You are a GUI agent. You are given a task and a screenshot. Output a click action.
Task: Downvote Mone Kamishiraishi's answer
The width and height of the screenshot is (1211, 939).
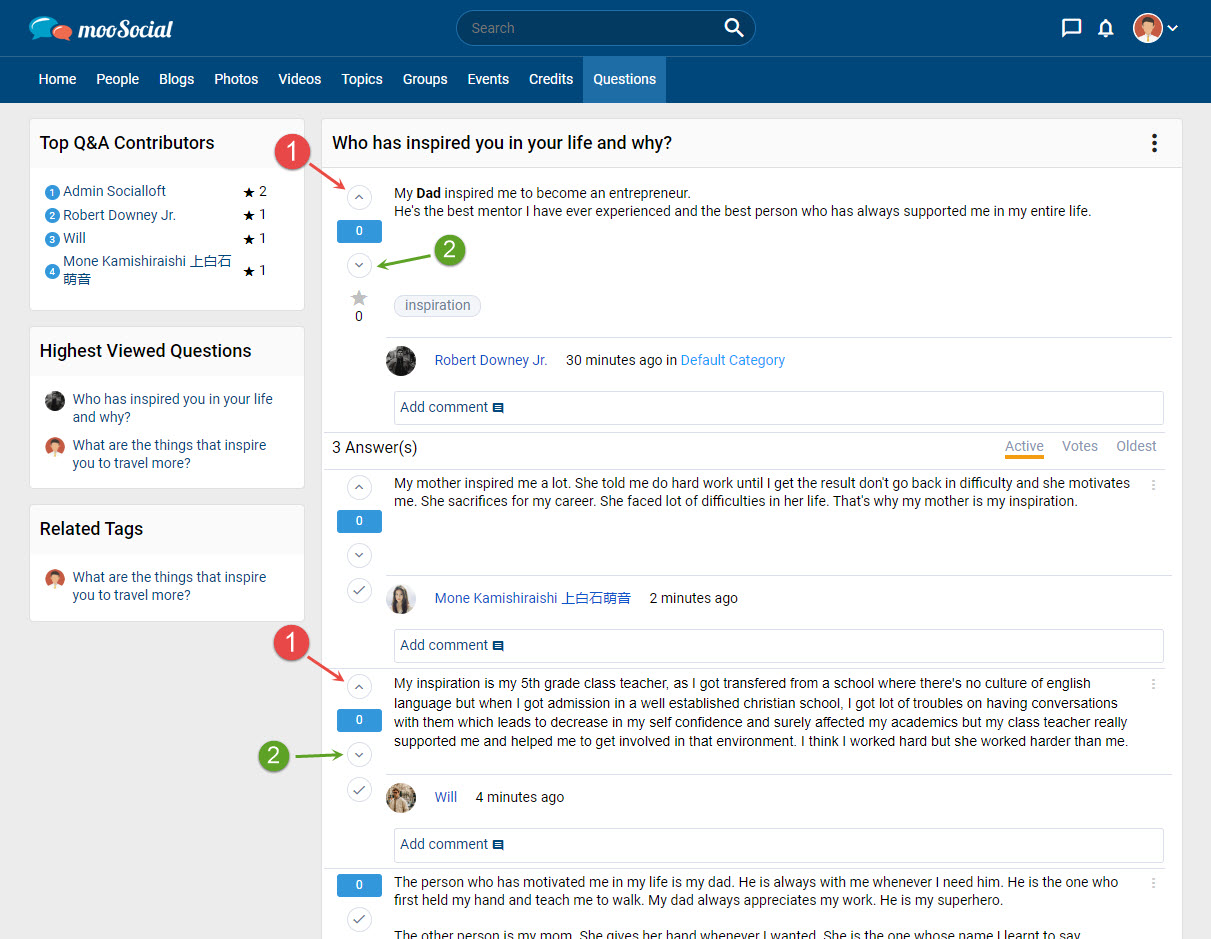(359, 555)
